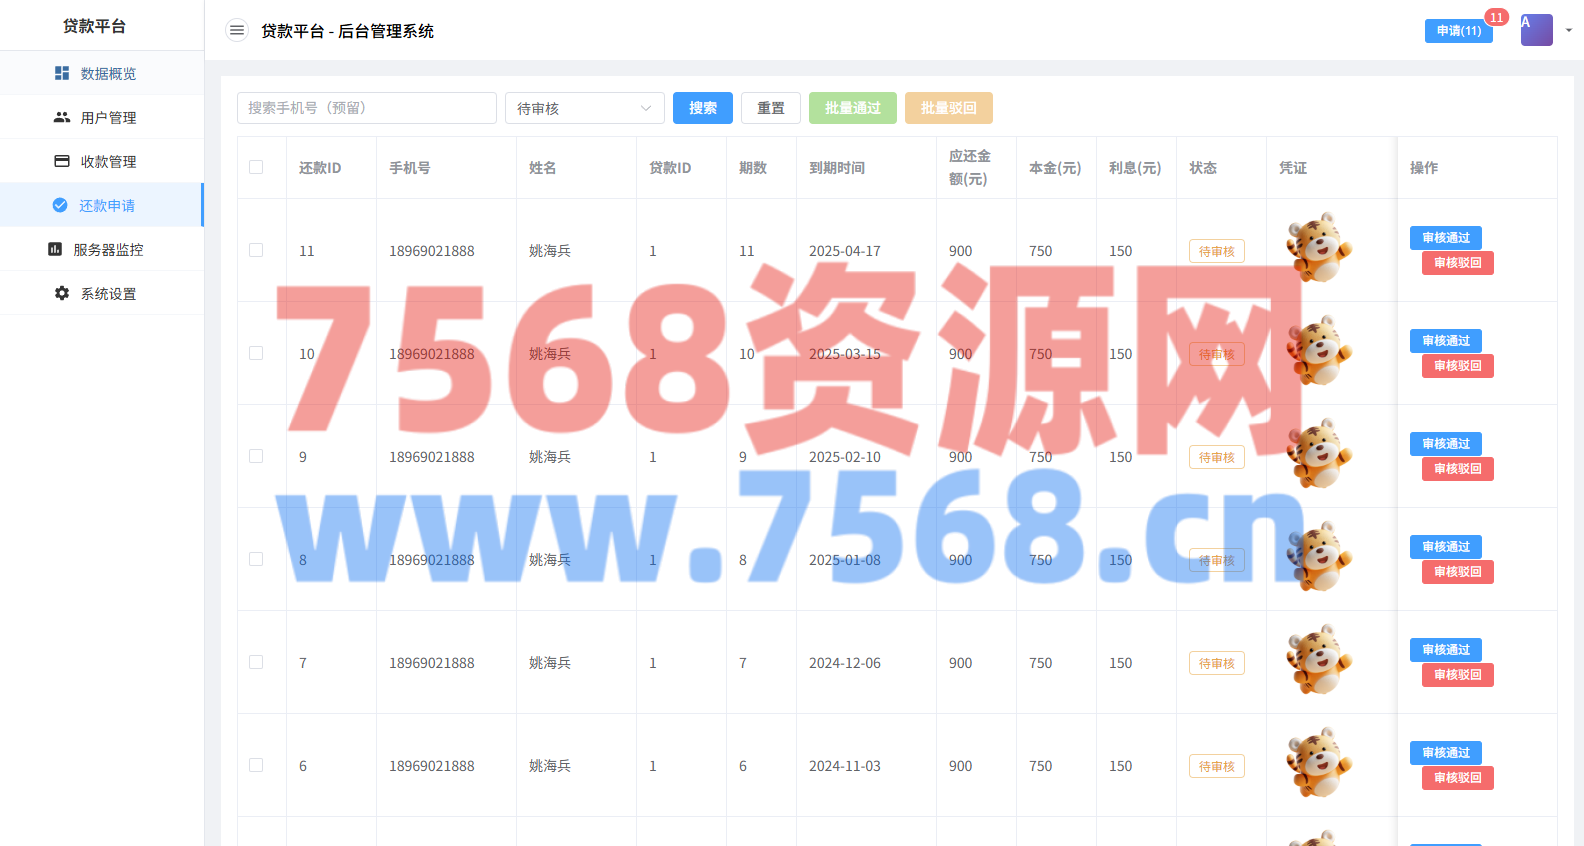Viewport: 1584px width, 846px height.
Task: Click the 用户管理 people icon
Action: tap(62, 117)
